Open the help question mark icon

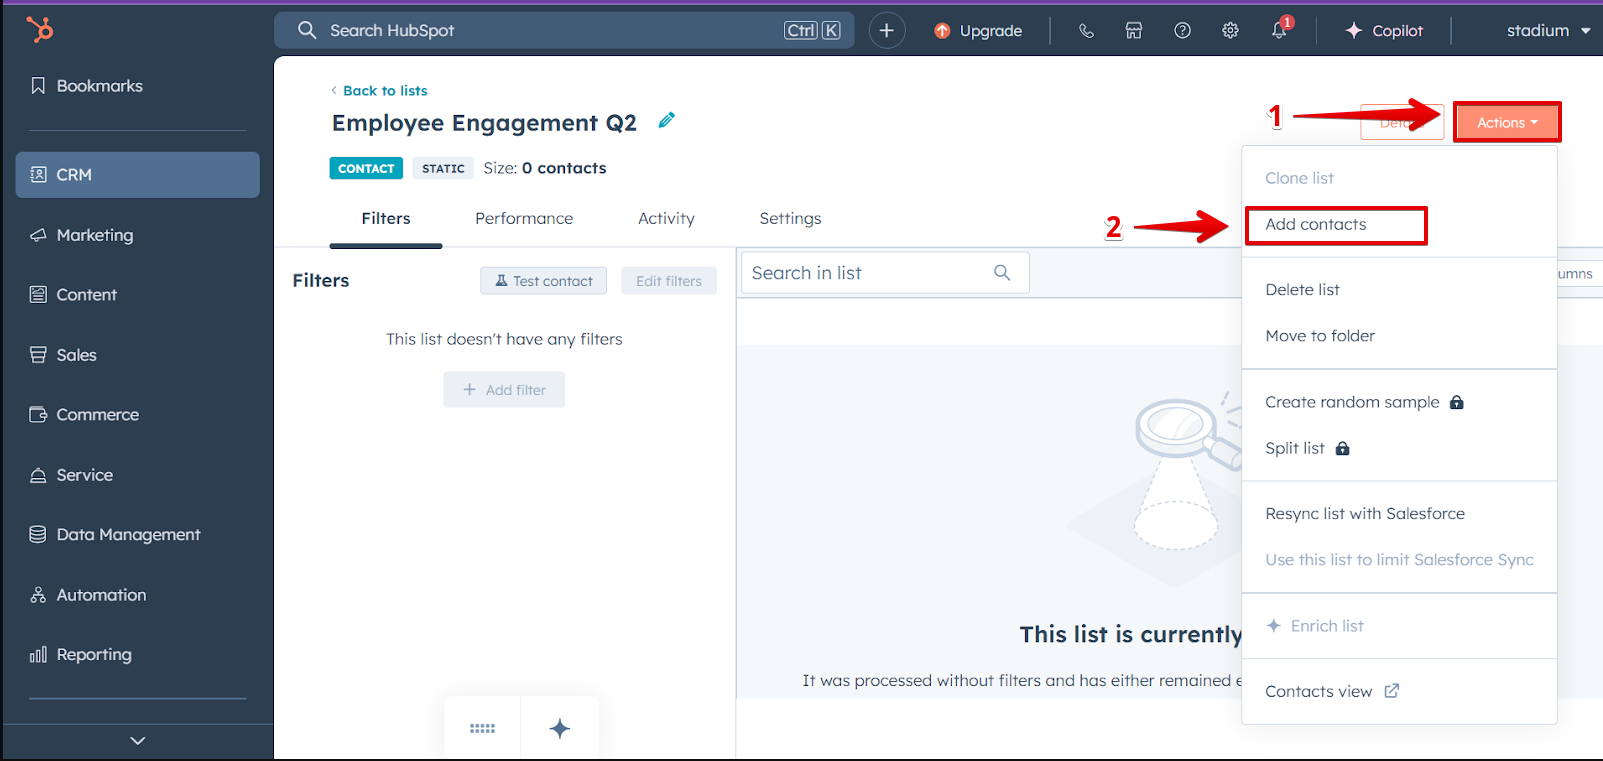point(1182,31)
